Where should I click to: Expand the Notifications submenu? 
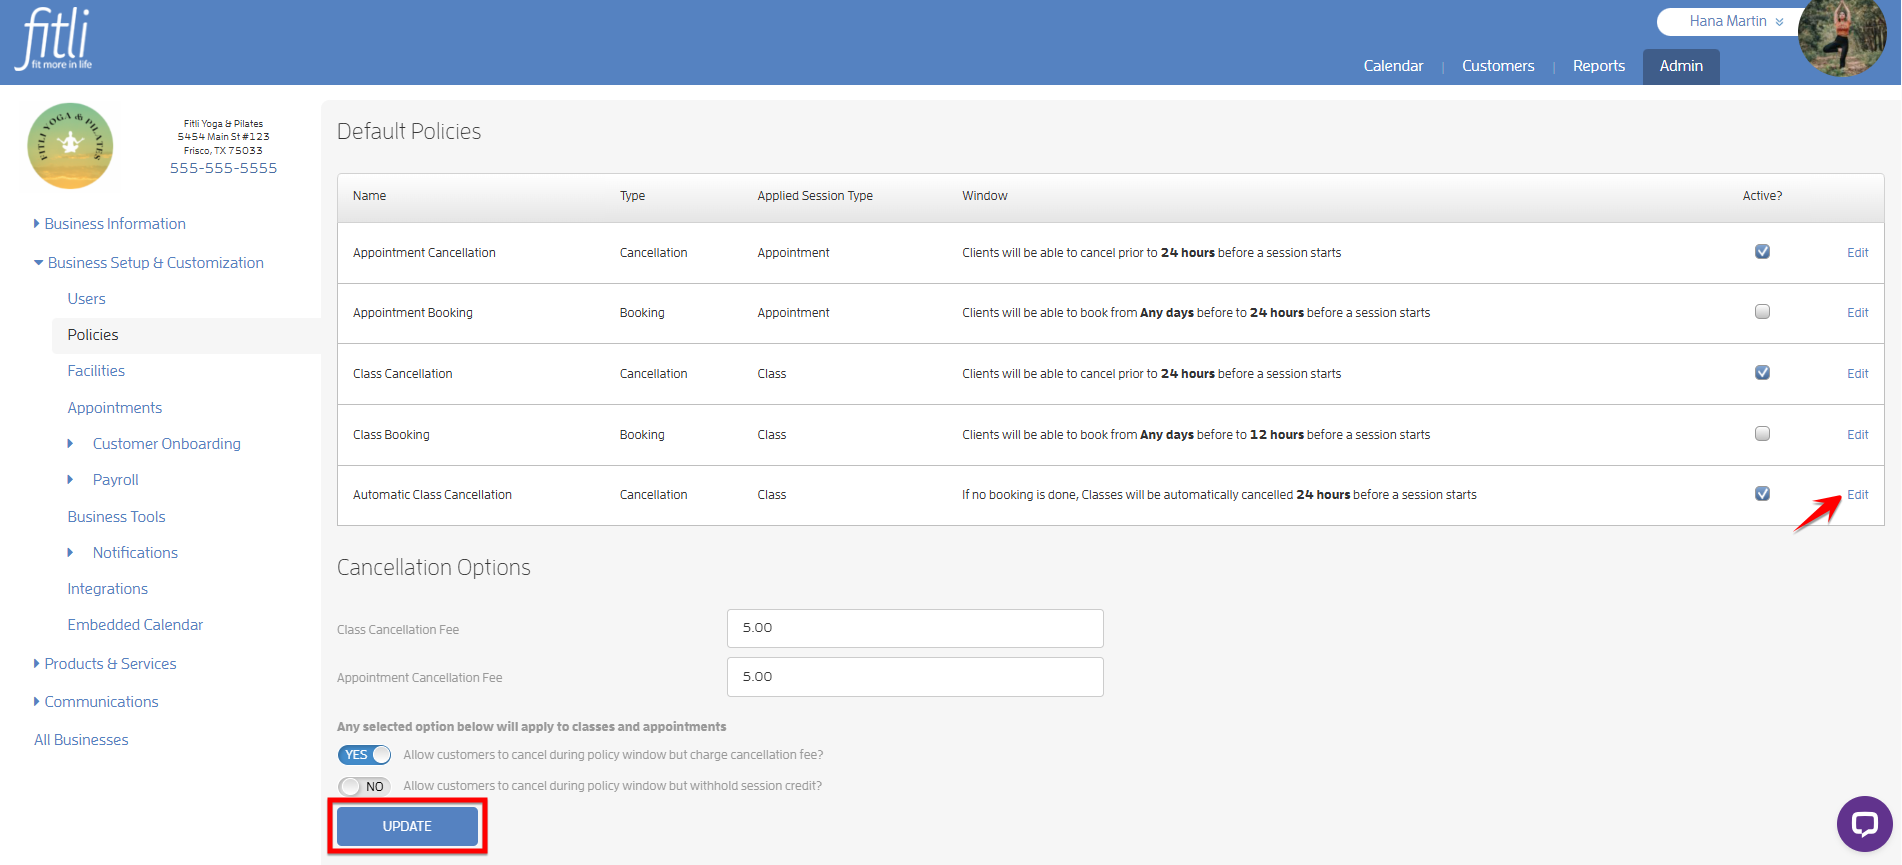(70, 552)
